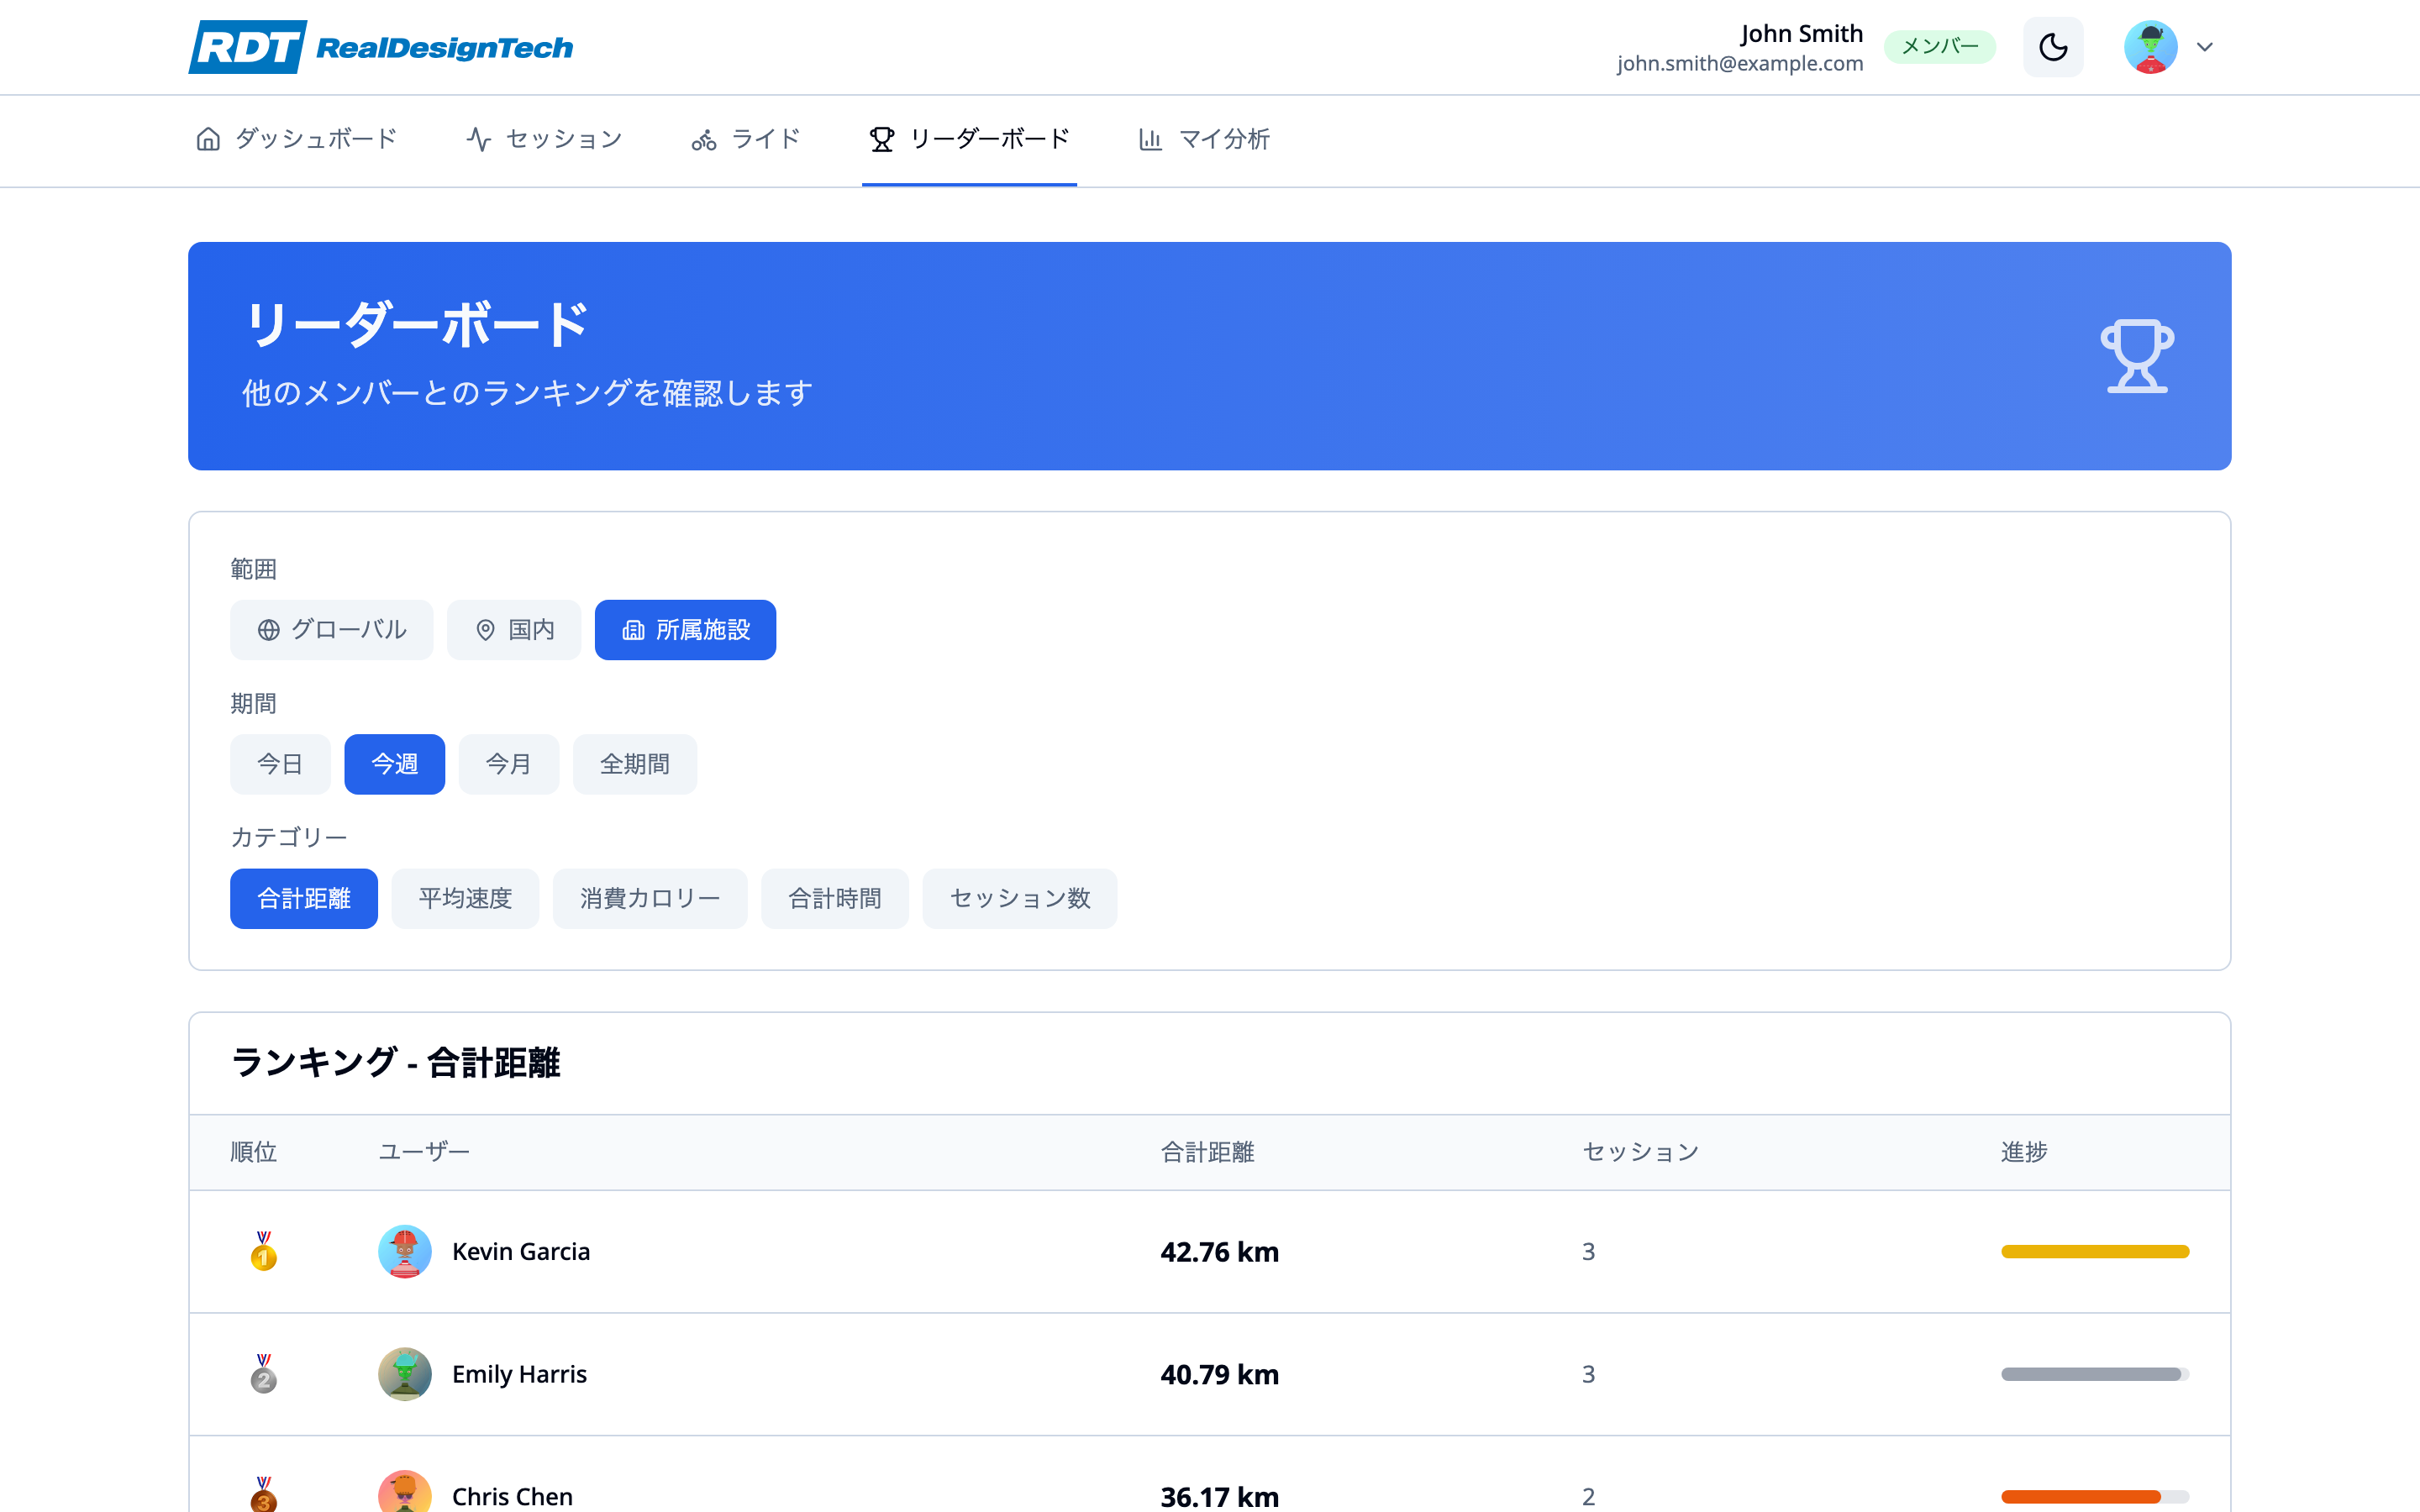The image size is (2420, 1512).
Task: Select the リーダーボード tab
Action: click(x=969, y=139)
